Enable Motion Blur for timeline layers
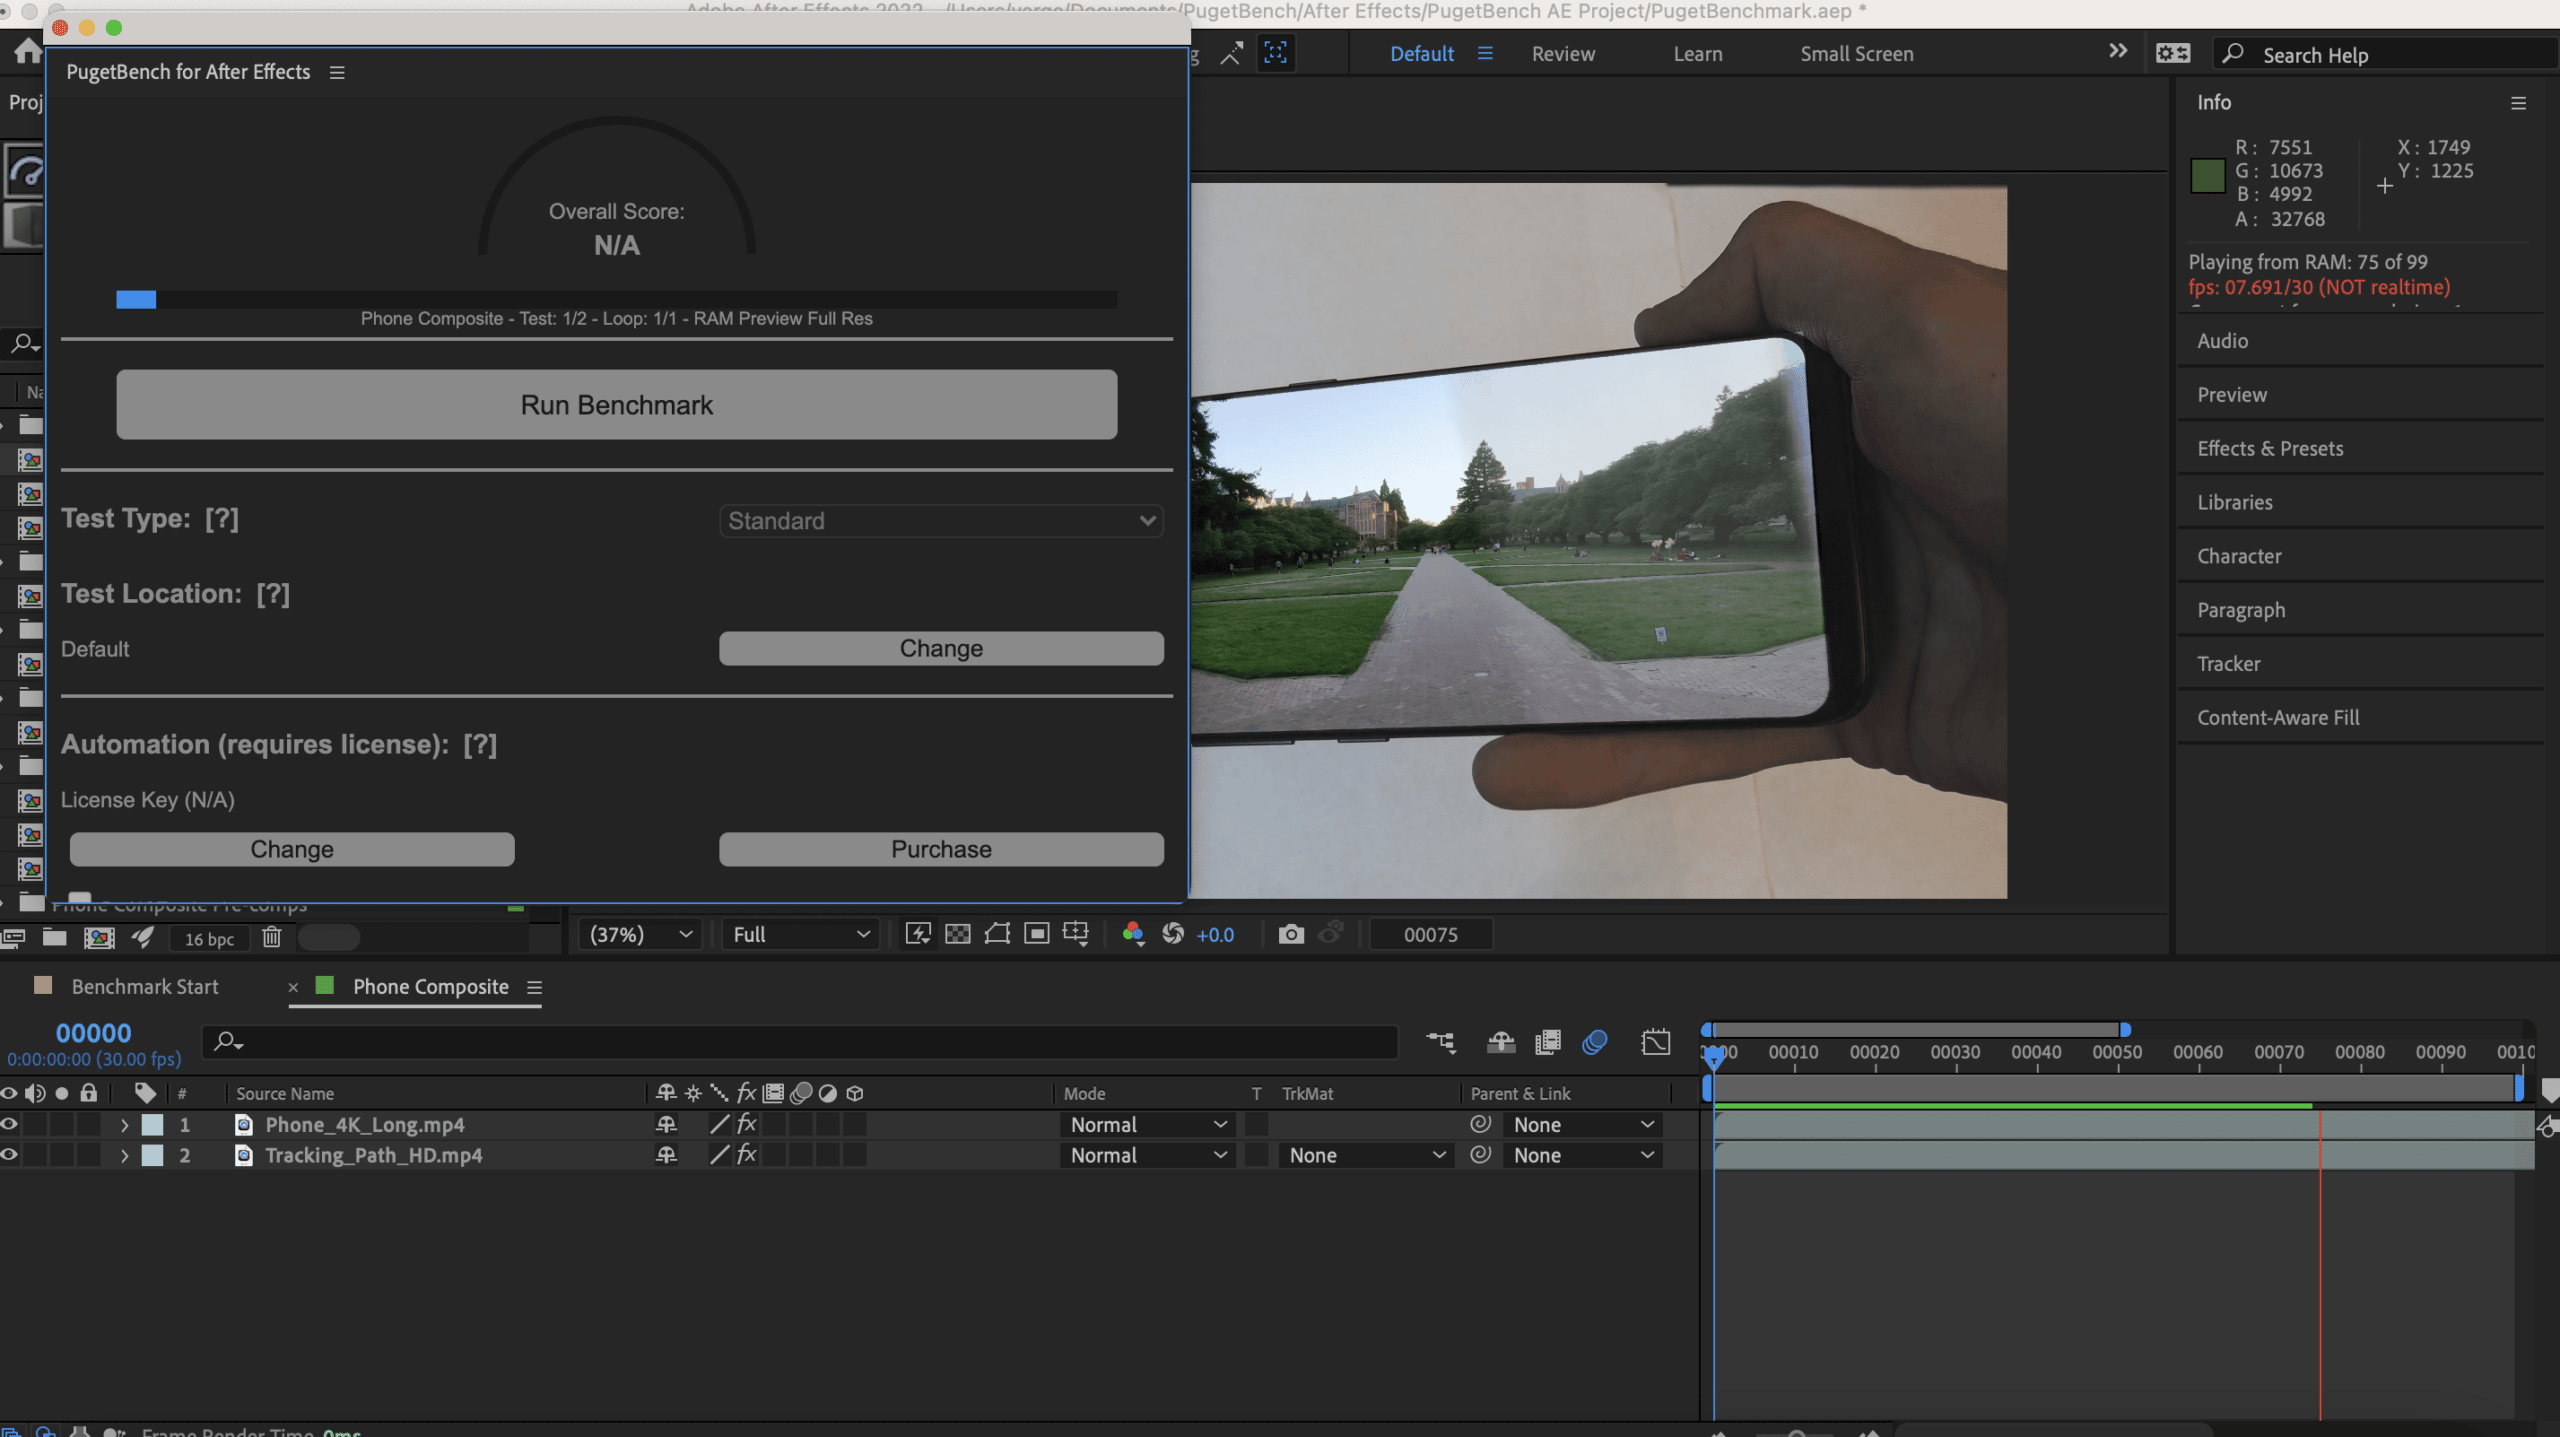 pos(1594,1042)
